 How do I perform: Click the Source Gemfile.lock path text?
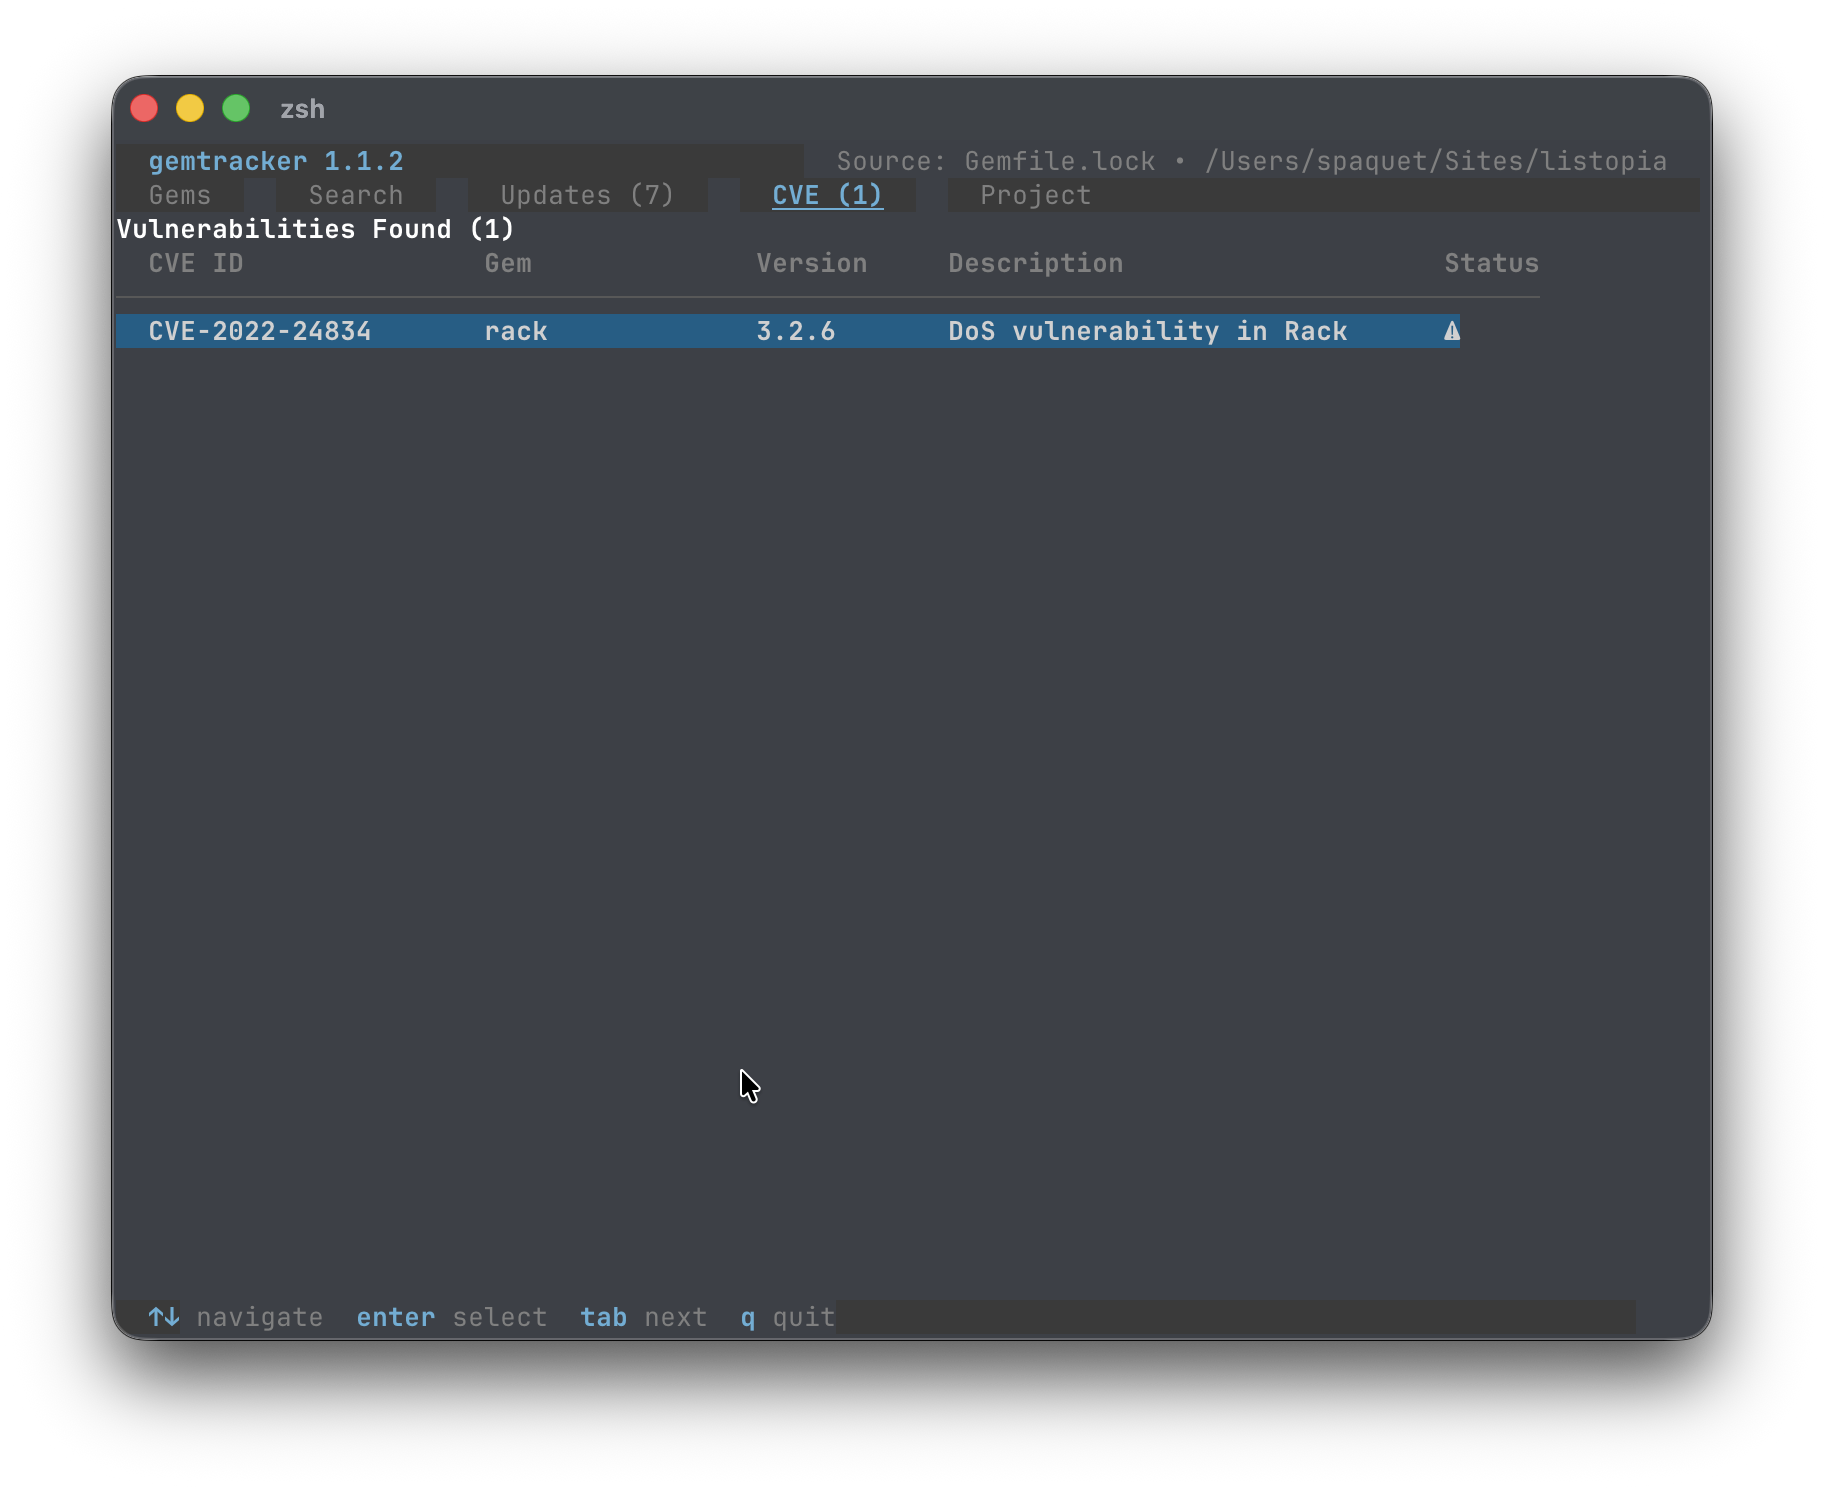click(1252, 161)
